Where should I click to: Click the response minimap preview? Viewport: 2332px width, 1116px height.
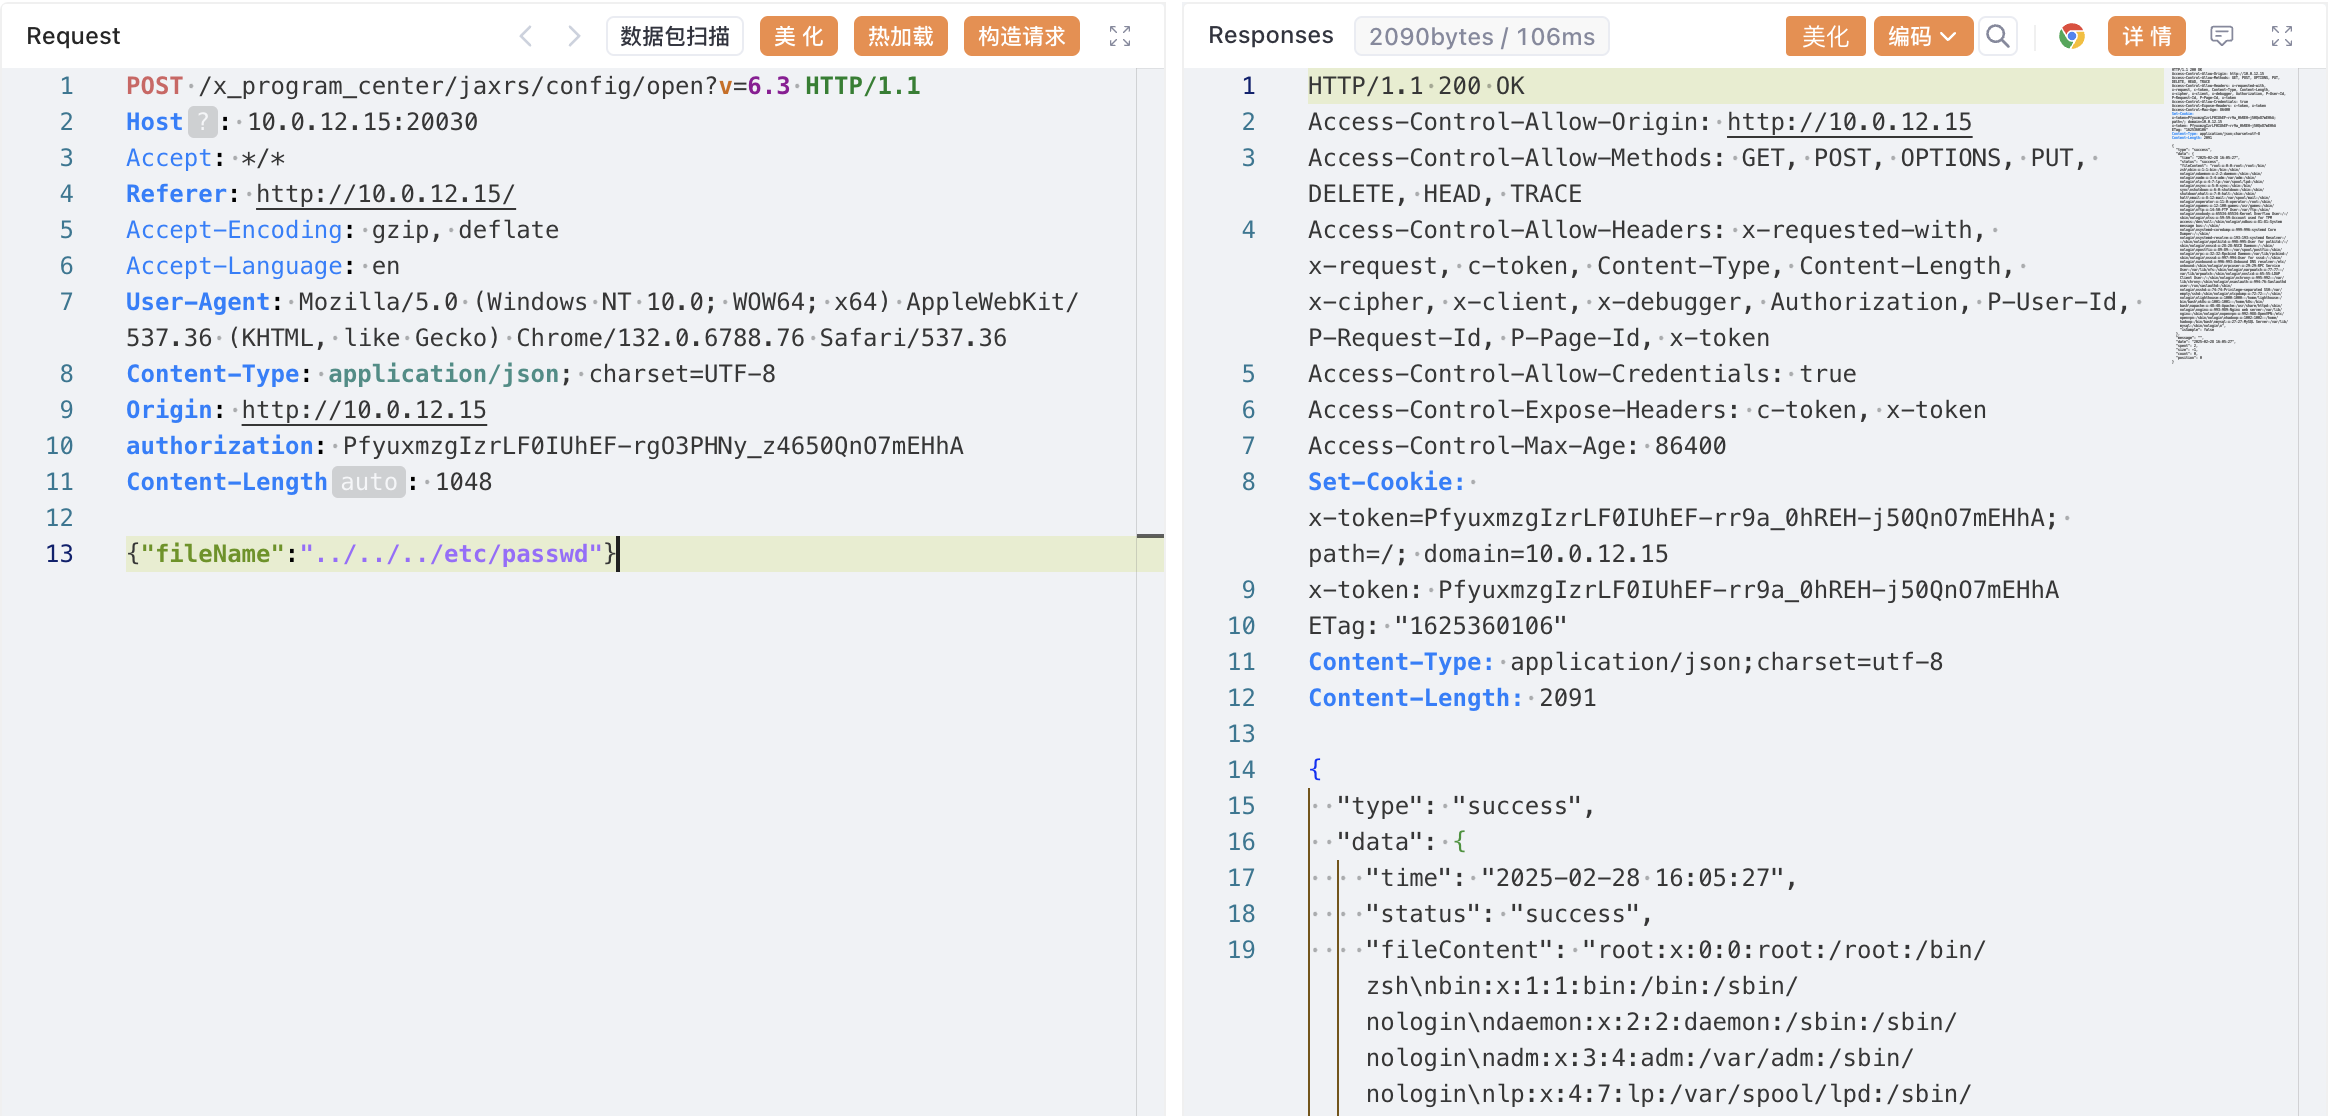(2230, 215)
